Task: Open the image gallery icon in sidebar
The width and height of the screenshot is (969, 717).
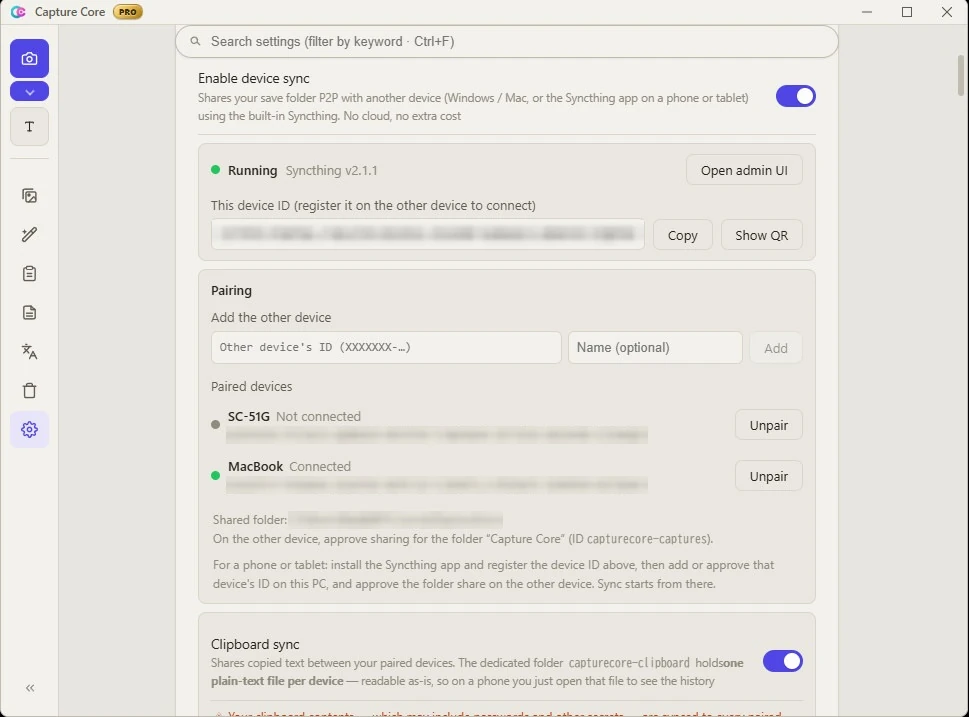Action: click(29, 196)
